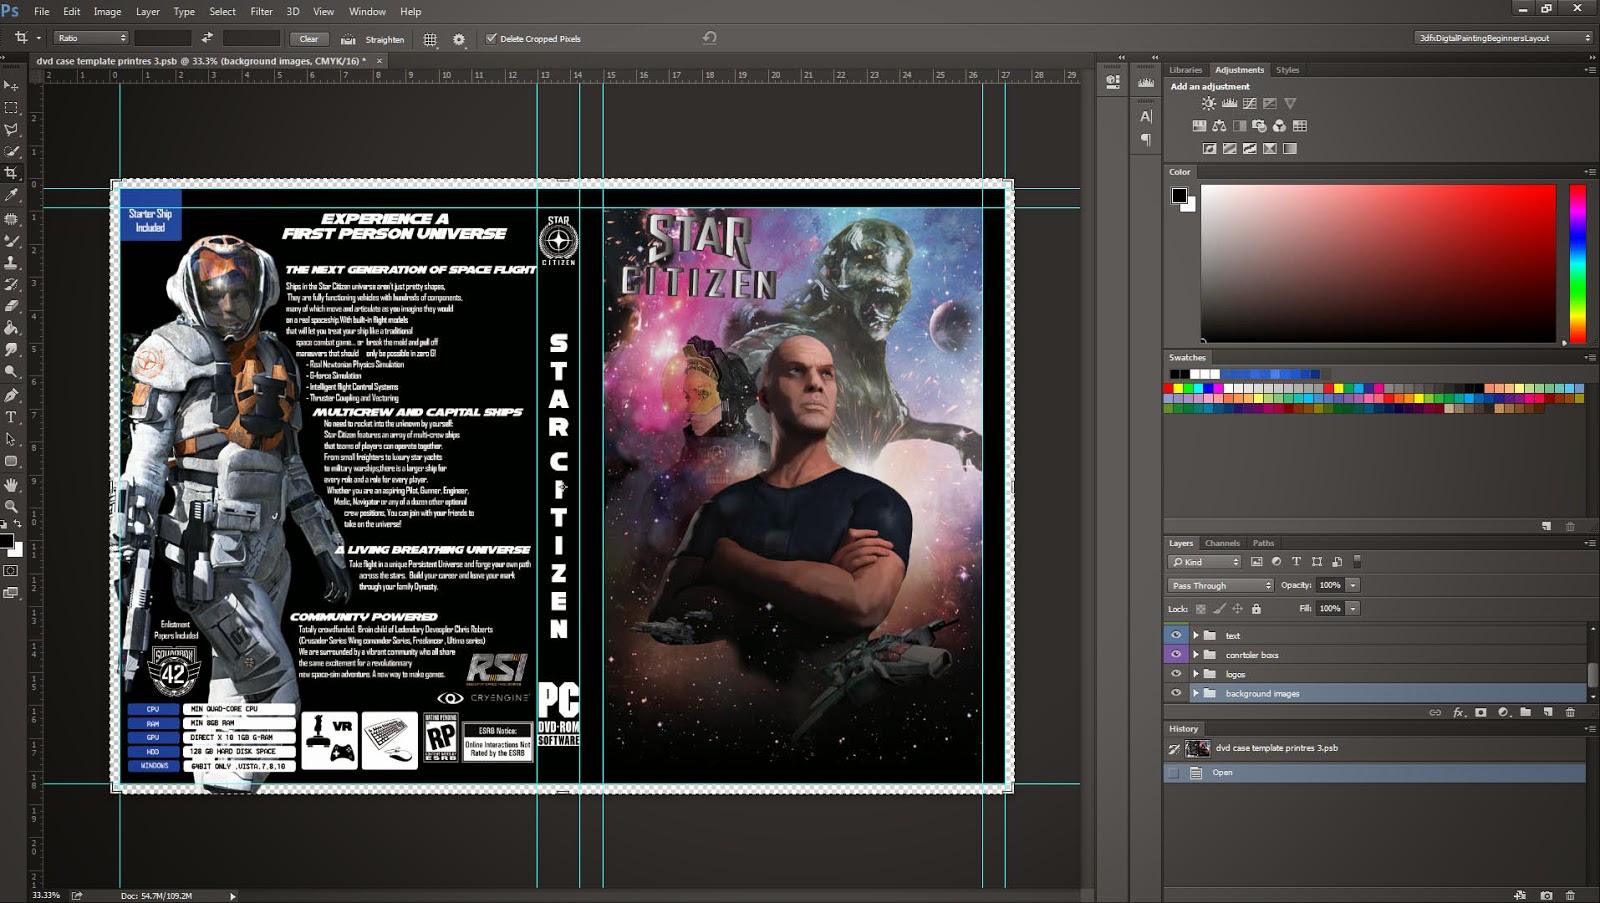1600x903 pixels.
Task: Expand the conrtoler boxs layer group
Action: [1195, 655]
